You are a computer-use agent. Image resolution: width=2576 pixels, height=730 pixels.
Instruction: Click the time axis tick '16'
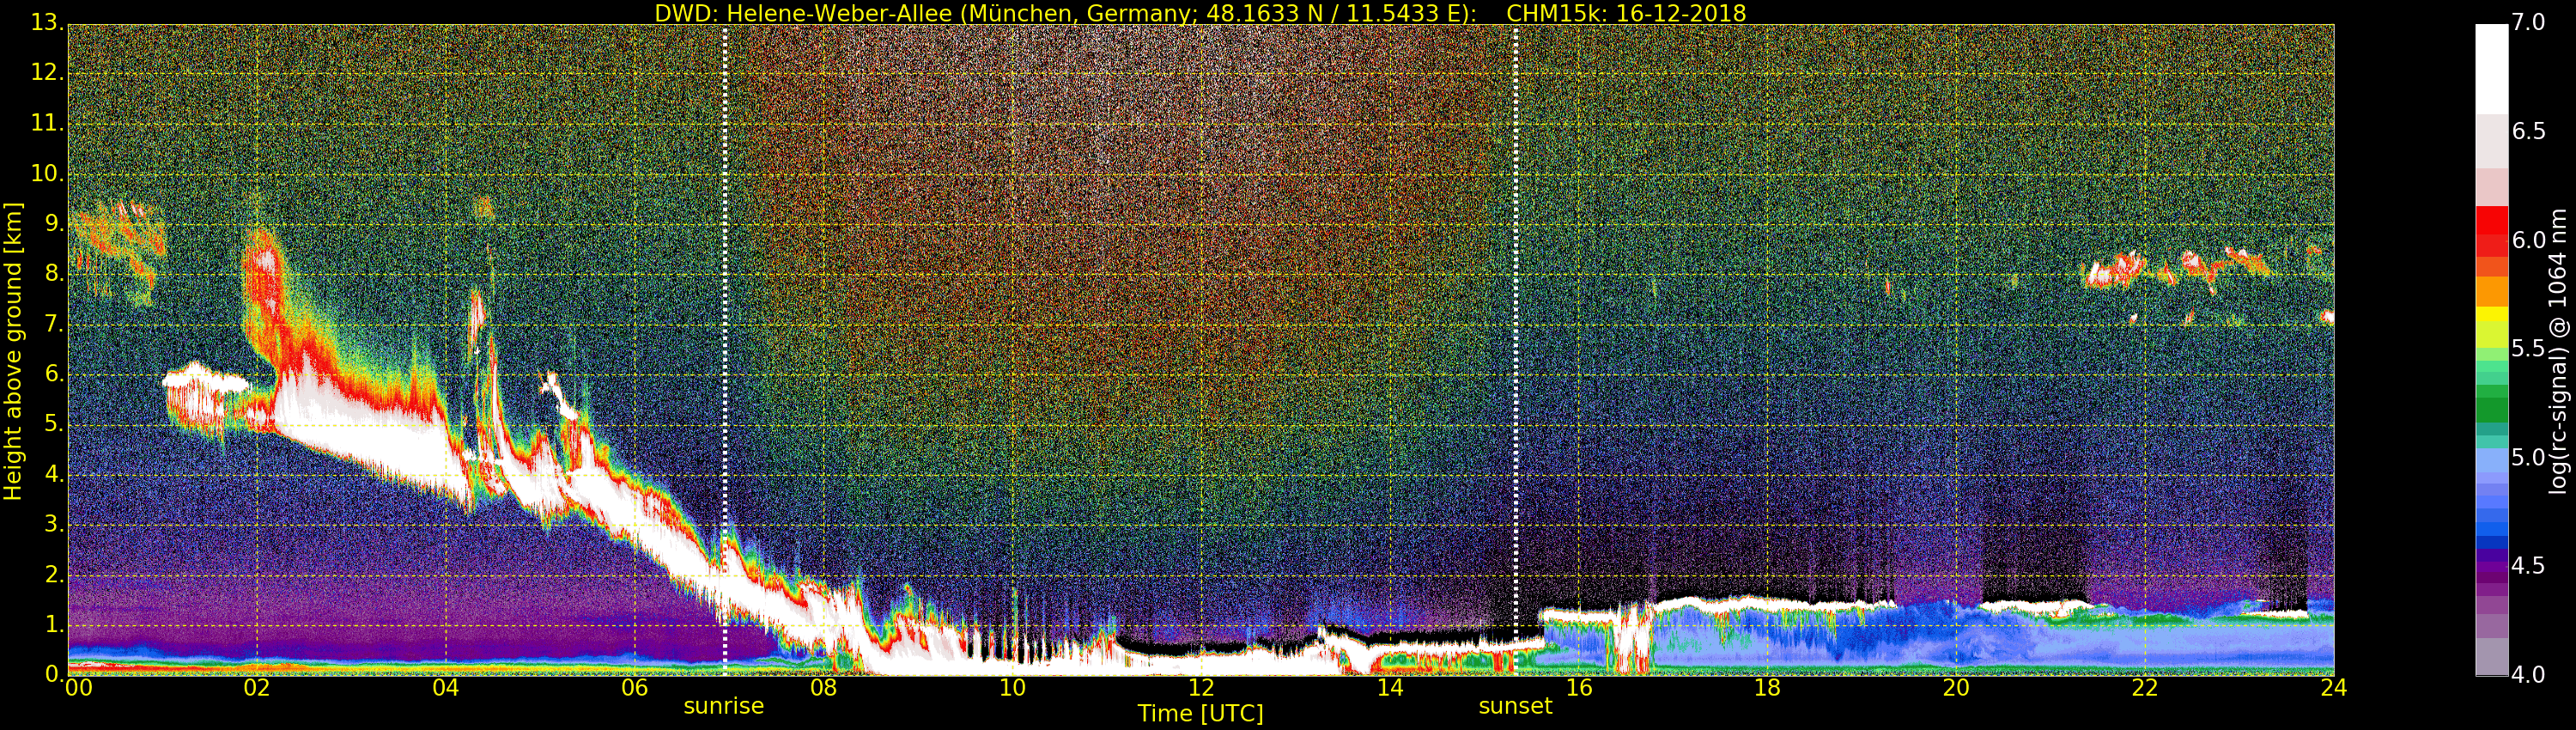tap(1579, 688)
